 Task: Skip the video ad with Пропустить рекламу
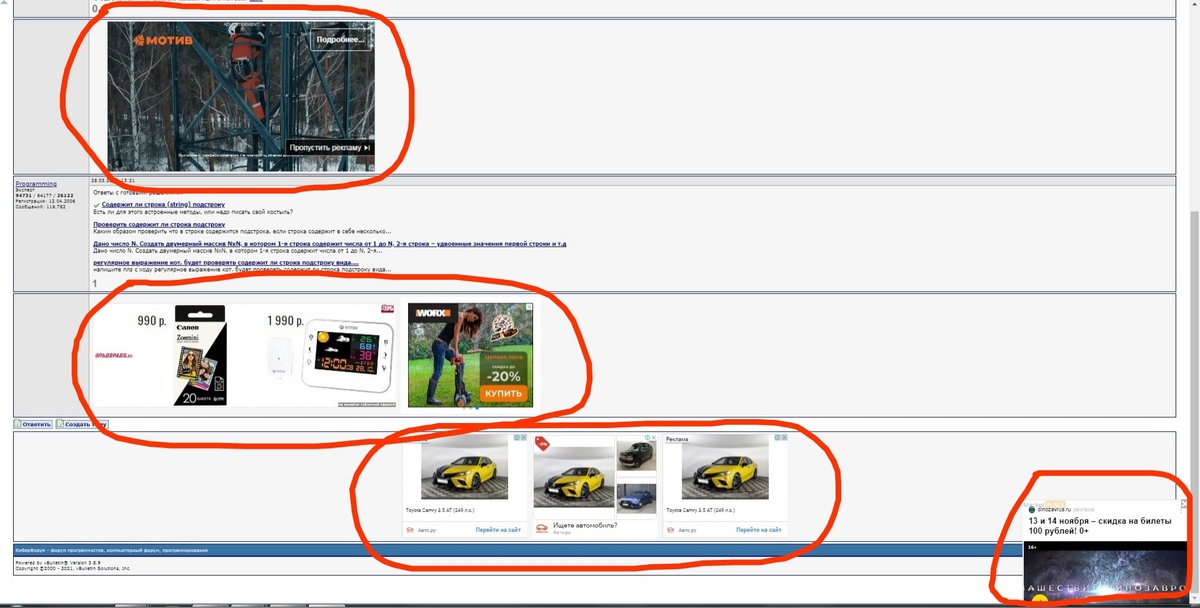(x=330, y=148)
